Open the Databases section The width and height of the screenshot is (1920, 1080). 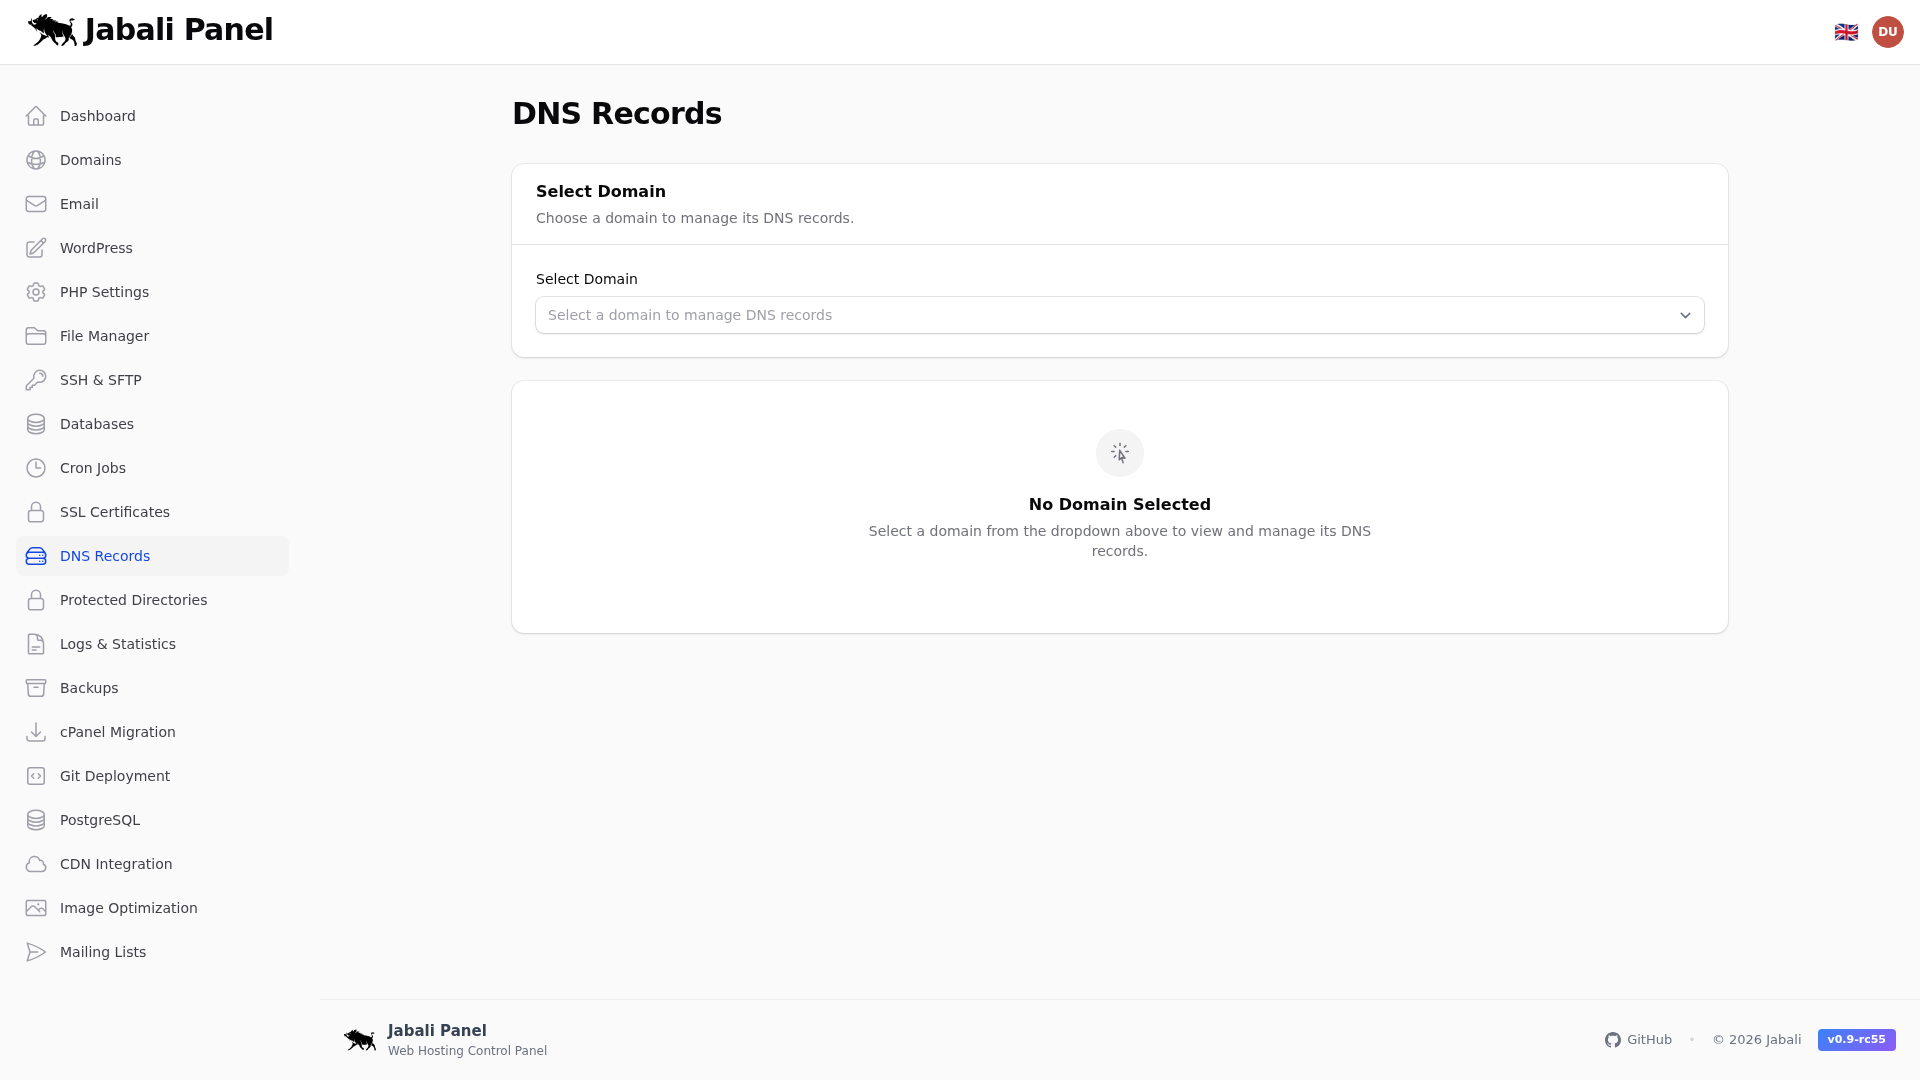coord(96,423)
